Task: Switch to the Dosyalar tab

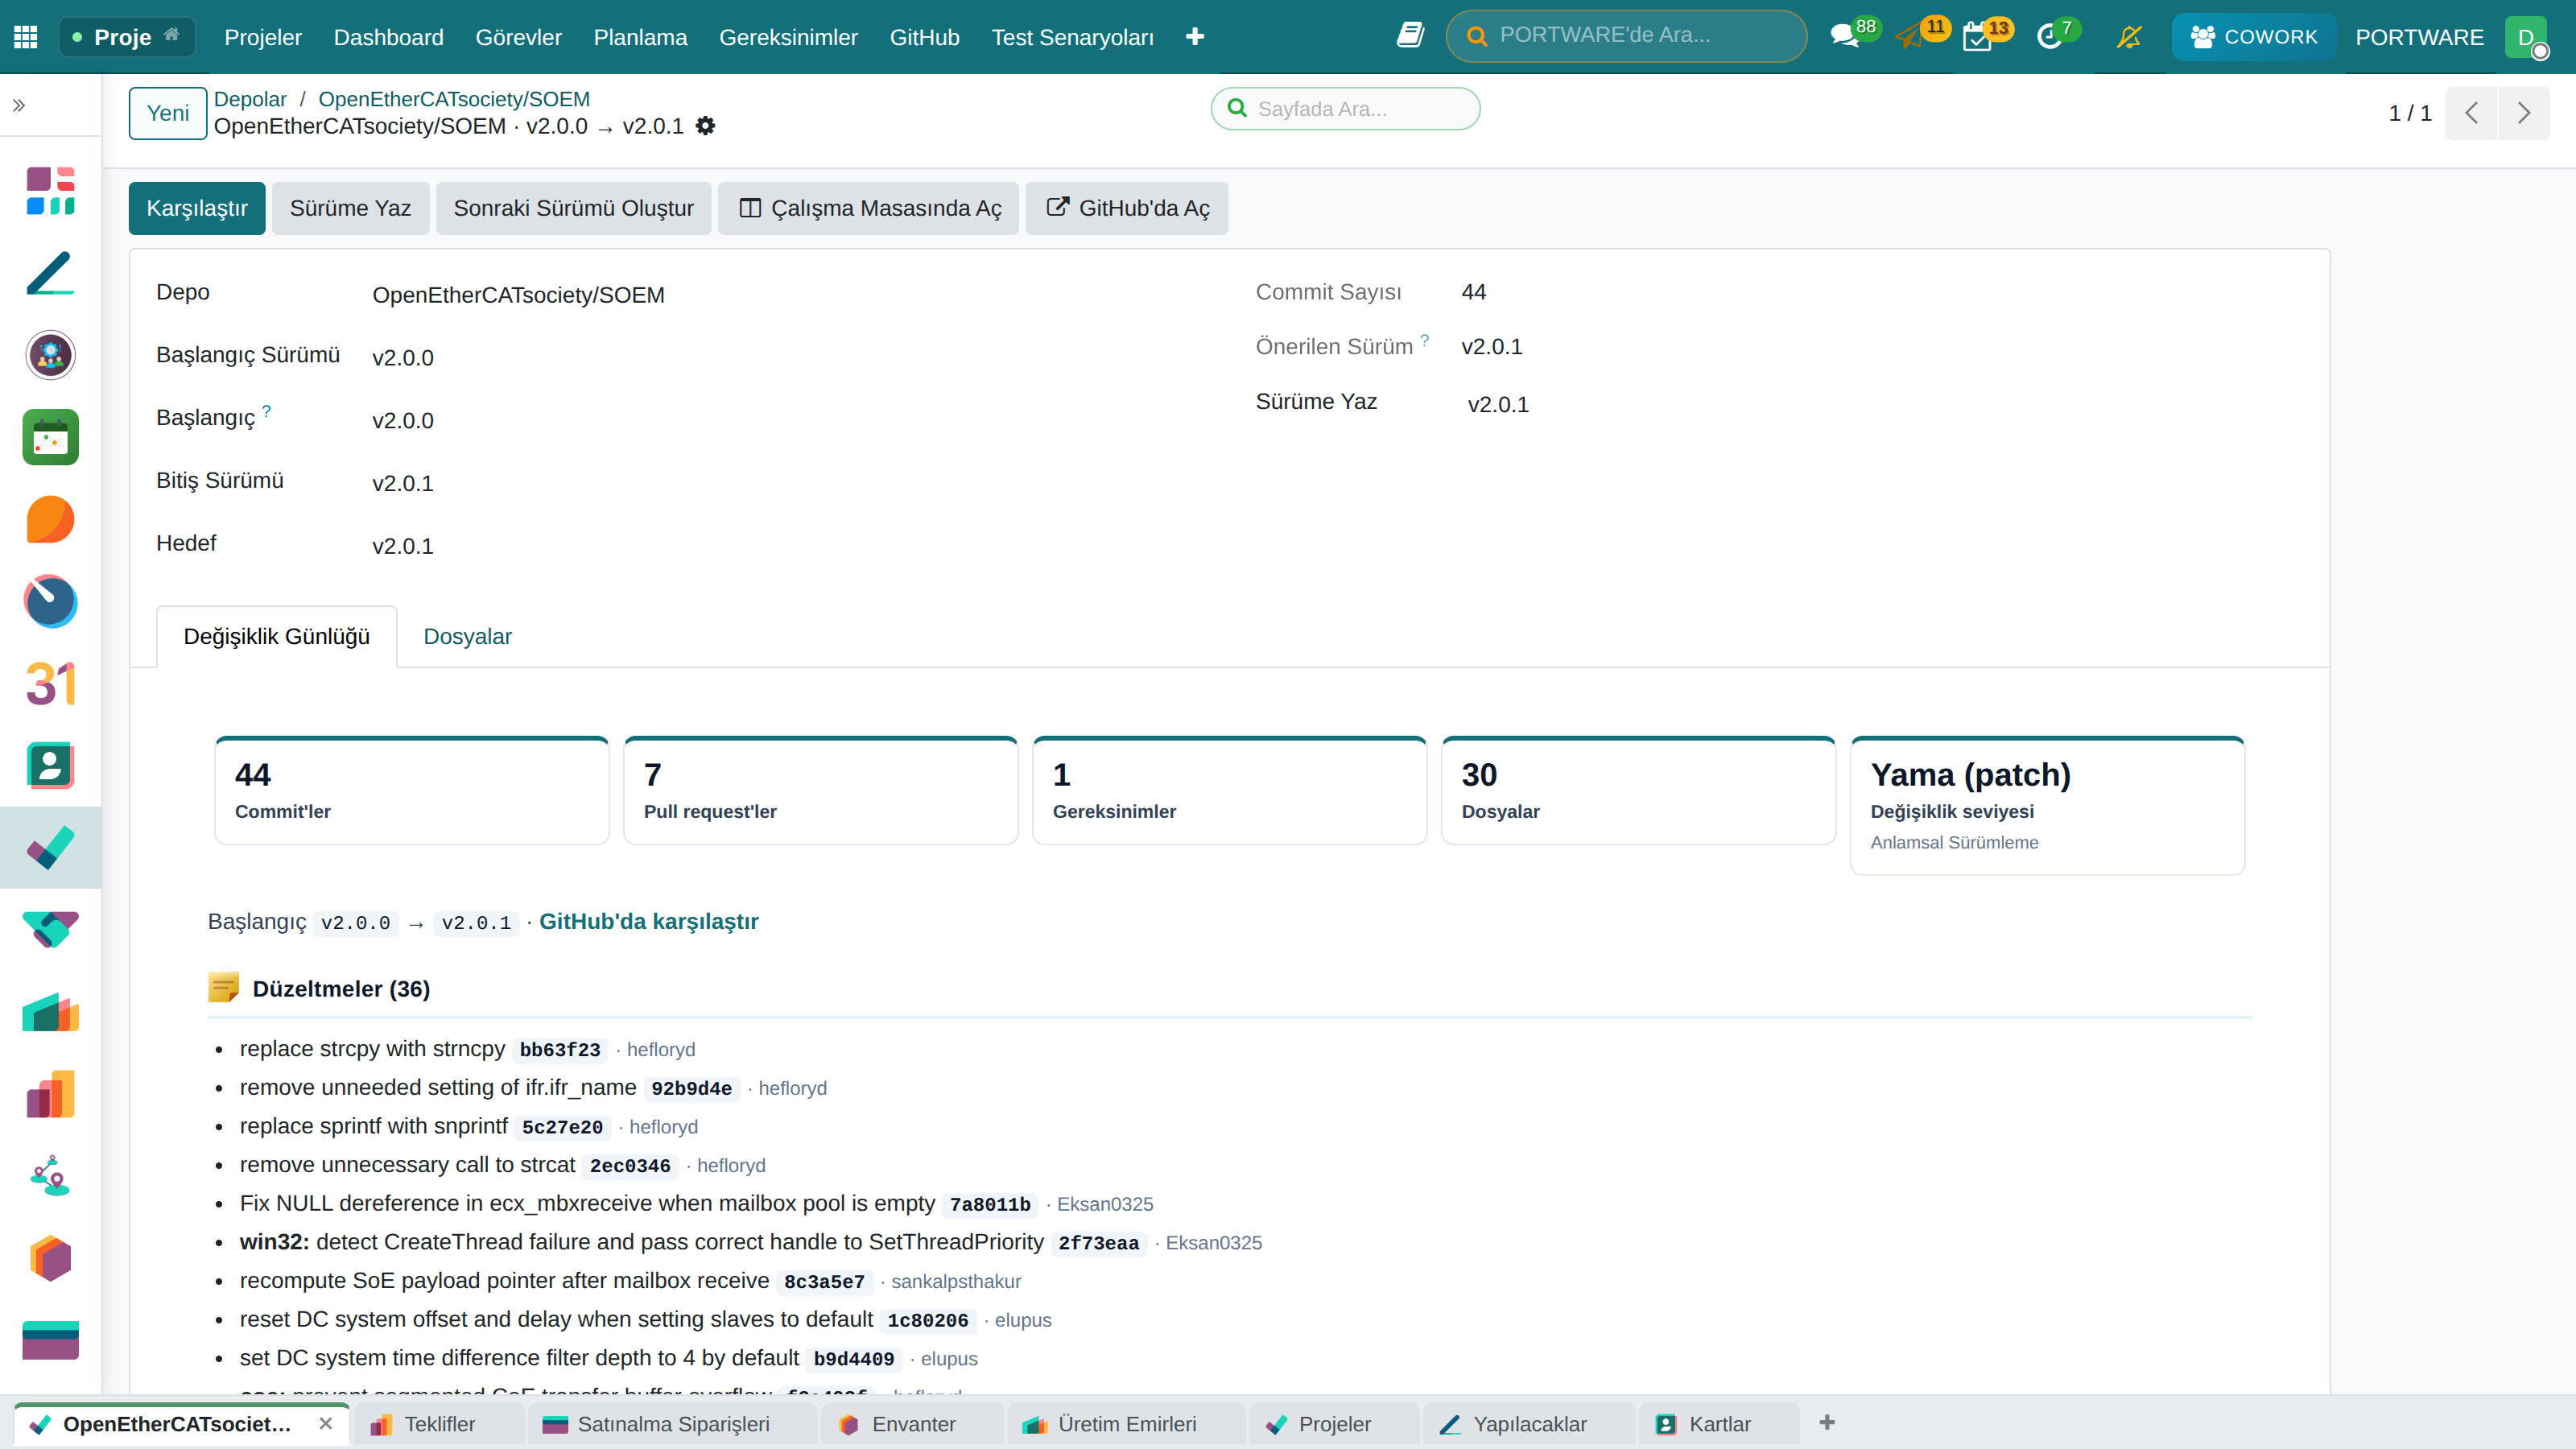Action: pos(467,636)
